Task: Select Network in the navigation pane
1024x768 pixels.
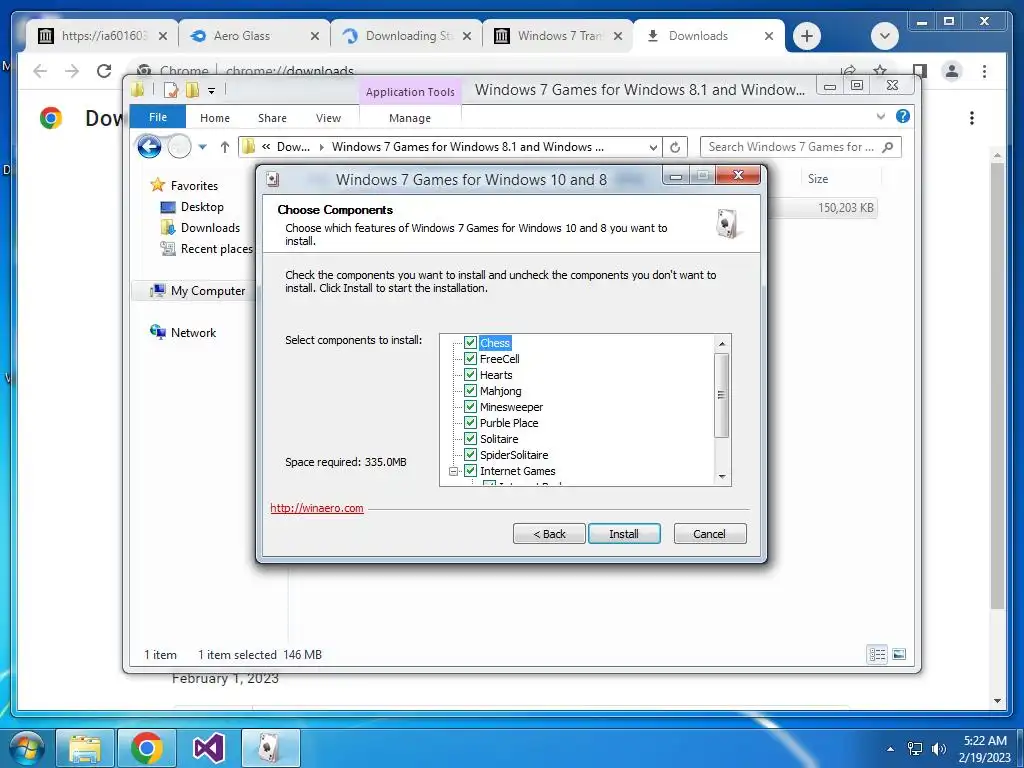Action: [184, 332]
